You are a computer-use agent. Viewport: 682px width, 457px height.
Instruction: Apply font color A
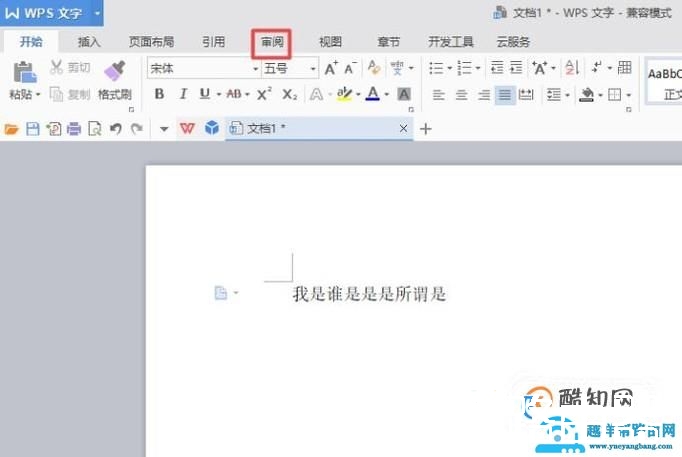(x=373, y=94)
